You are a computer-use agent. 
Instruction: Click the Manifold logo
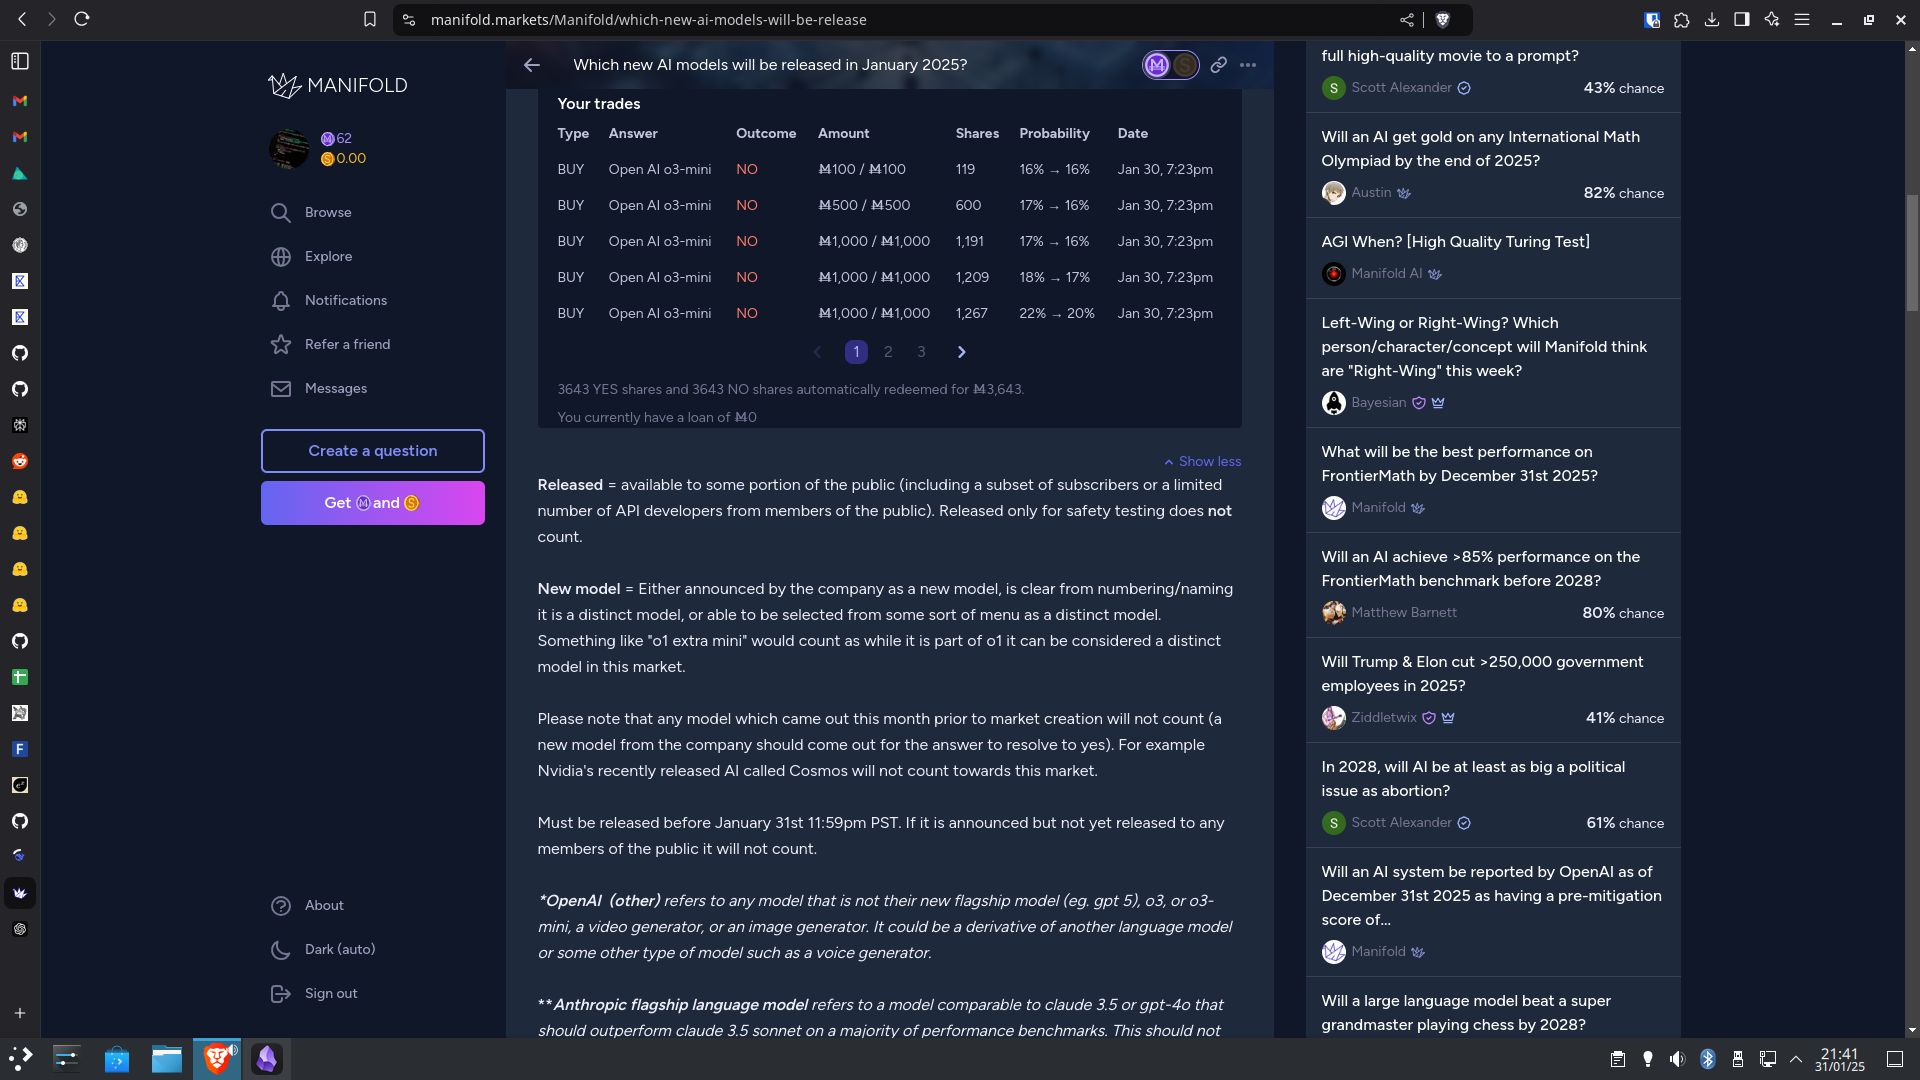[x=338, y=85]
